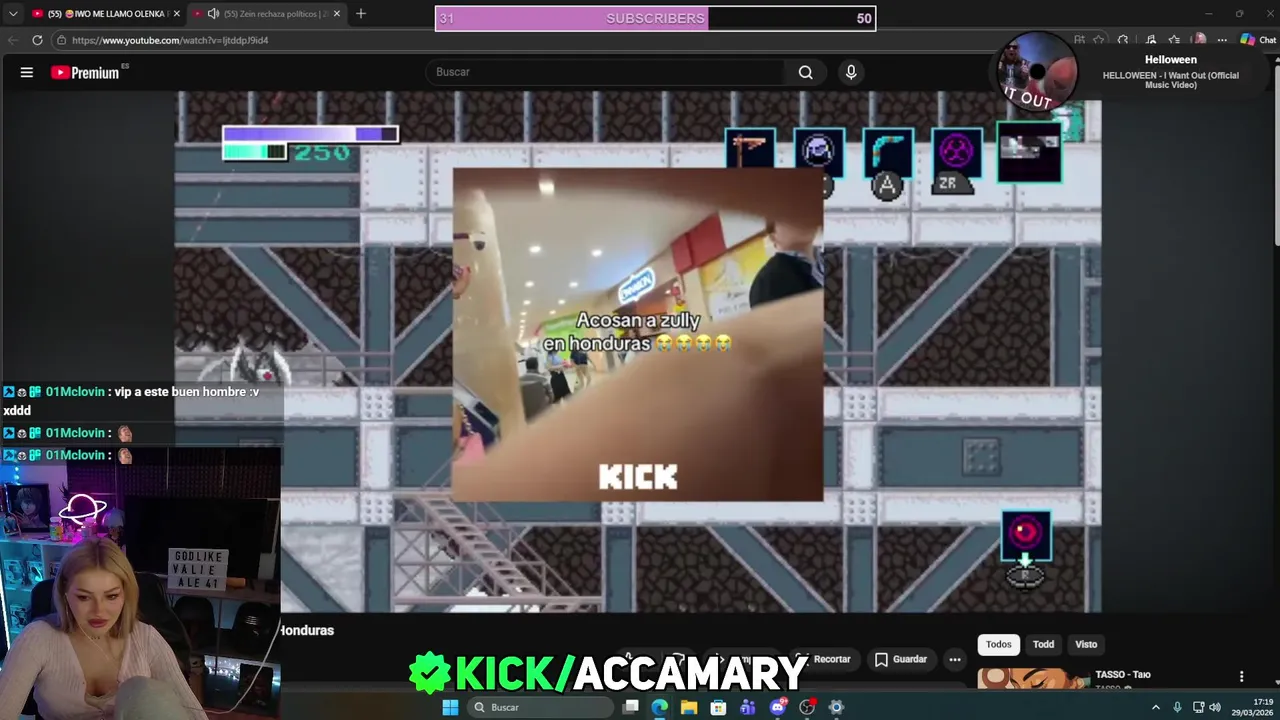Screen dimensions: 1280x720
Task: Open File Explorer from taskbar
Action: [x=689, y=707]
